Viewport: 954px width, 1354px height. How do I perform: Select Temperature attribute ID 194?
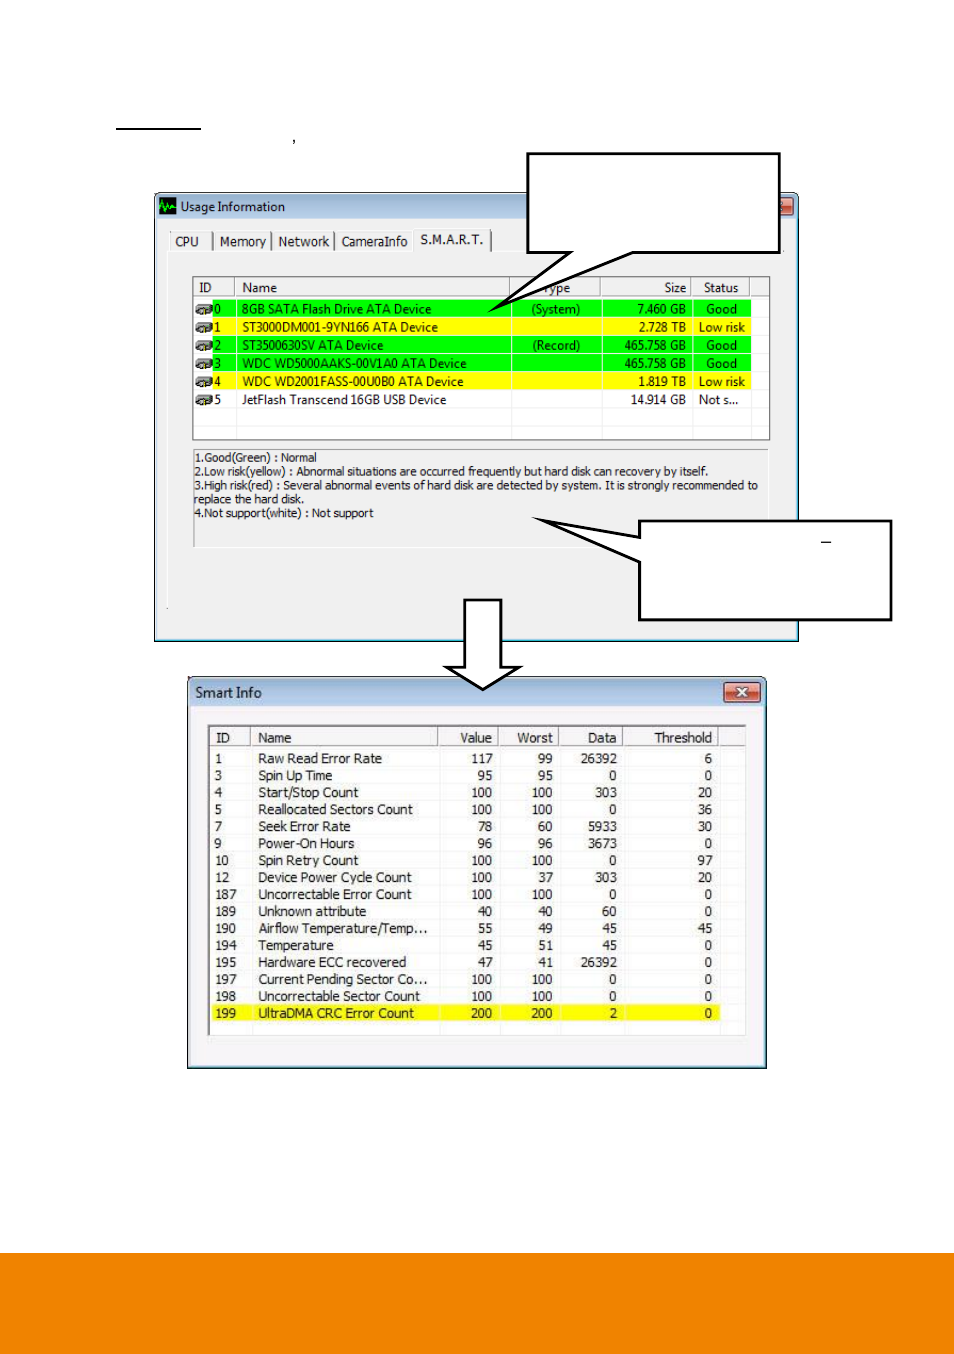464,945
